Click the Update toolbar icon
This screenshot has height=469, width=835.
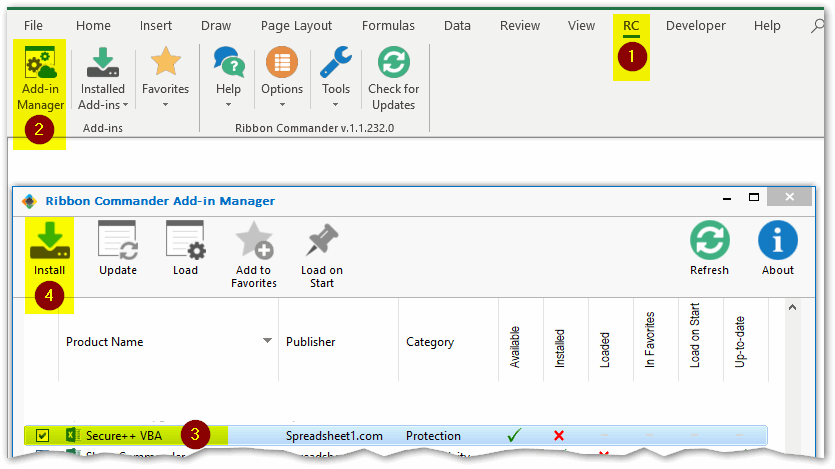118,241
